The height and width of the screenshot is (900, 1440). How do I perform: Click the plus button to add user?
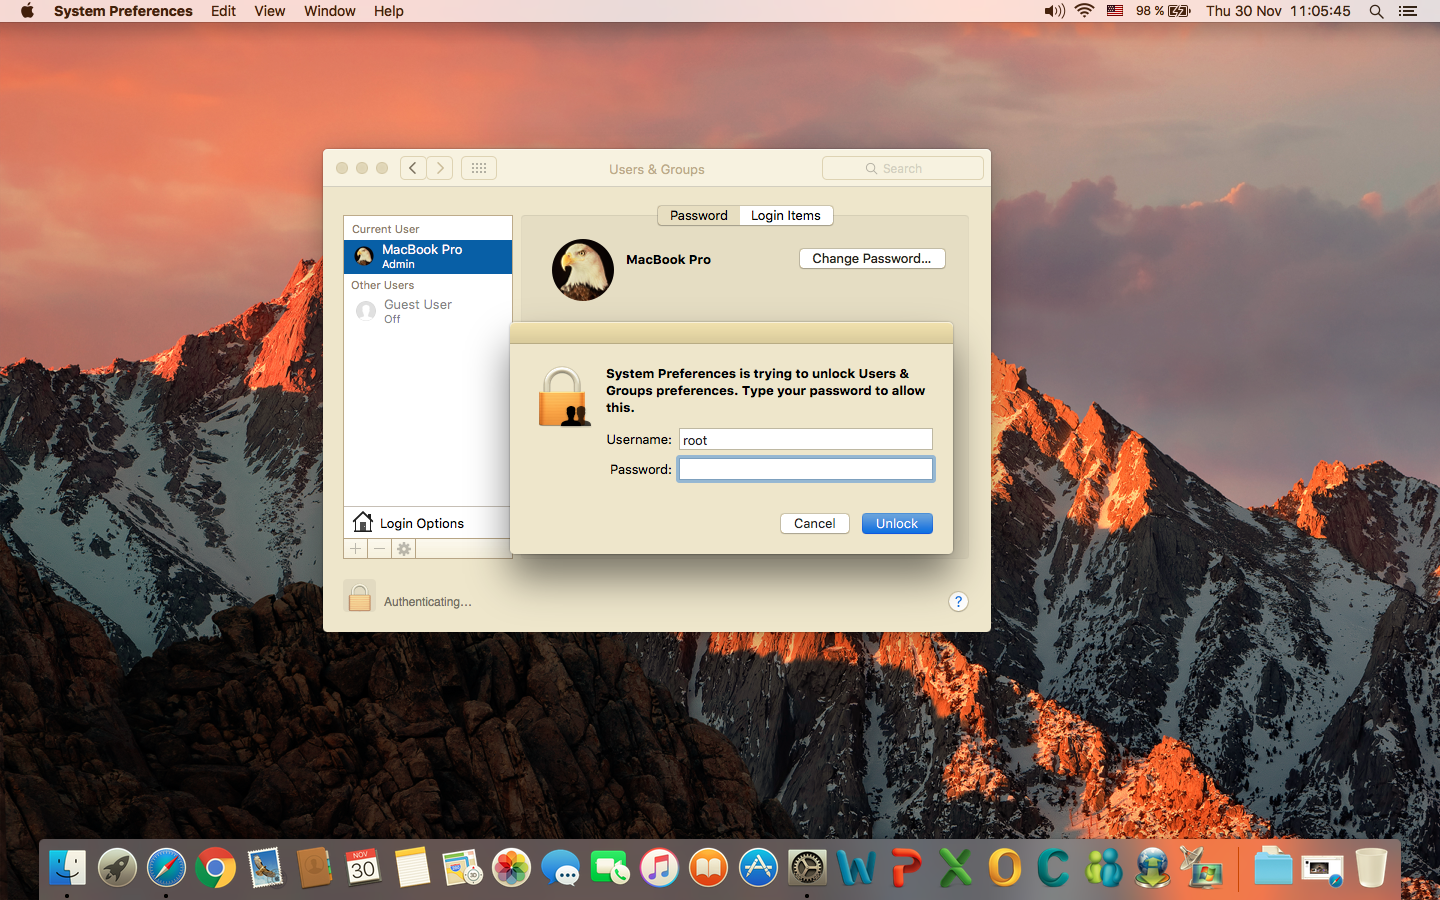356,549
